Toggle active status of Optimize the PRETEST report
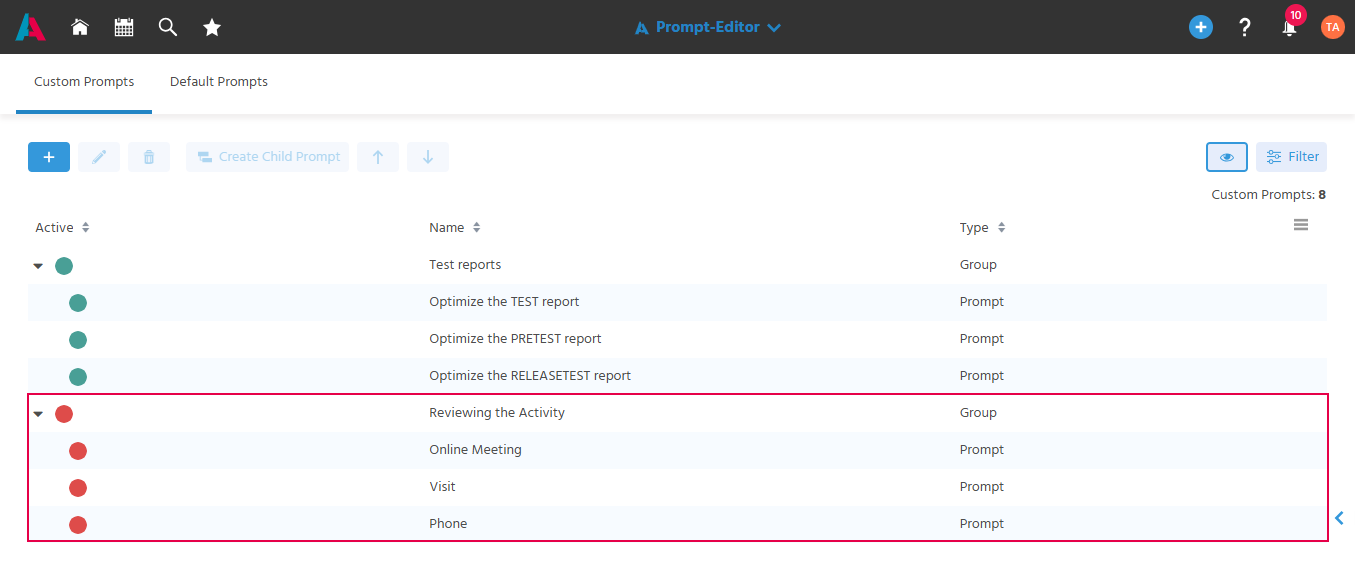The image size is (1355, 574). pos(78,340)
